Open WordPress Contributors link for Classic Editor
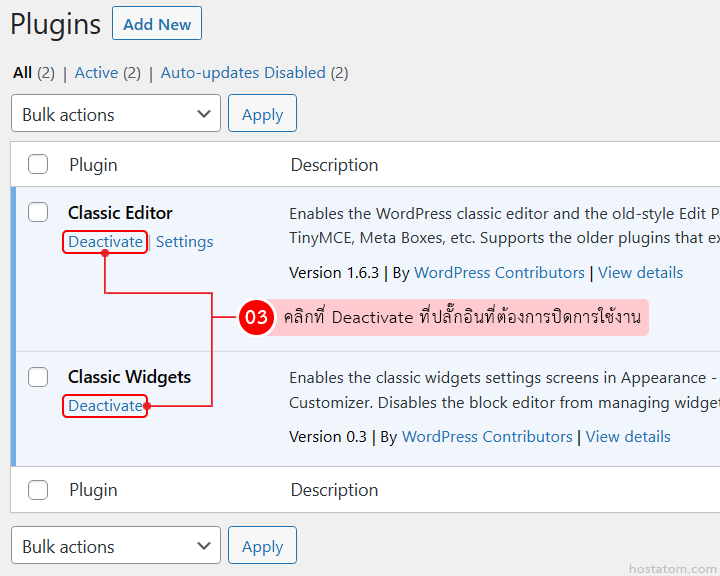Image resolution: width=720 pixels, height=576 pixels. pyautogui.click(x=499, y=273)
